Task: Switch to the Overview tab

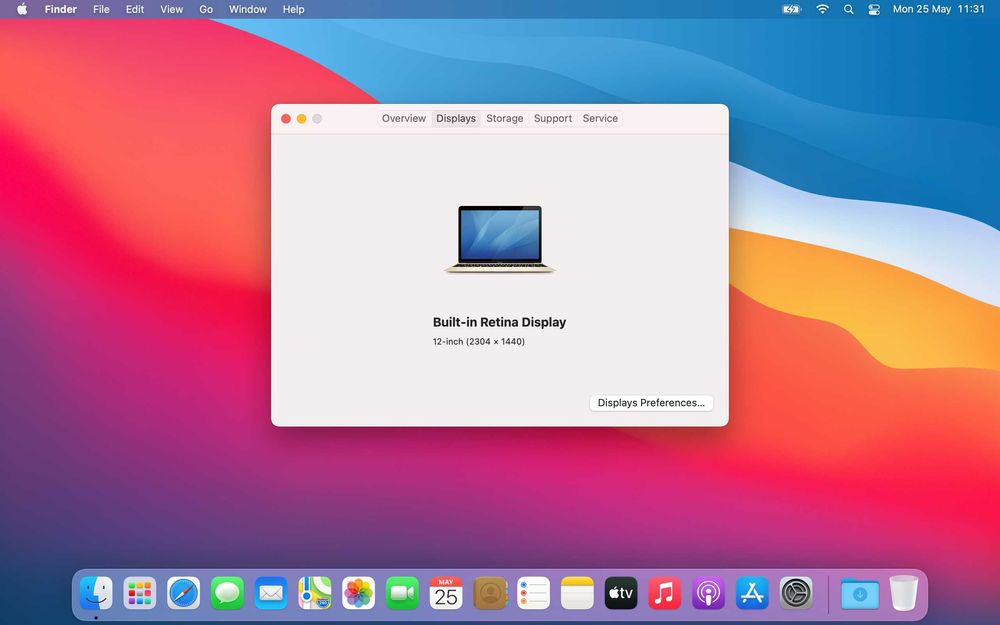Action: pos(404,119)
